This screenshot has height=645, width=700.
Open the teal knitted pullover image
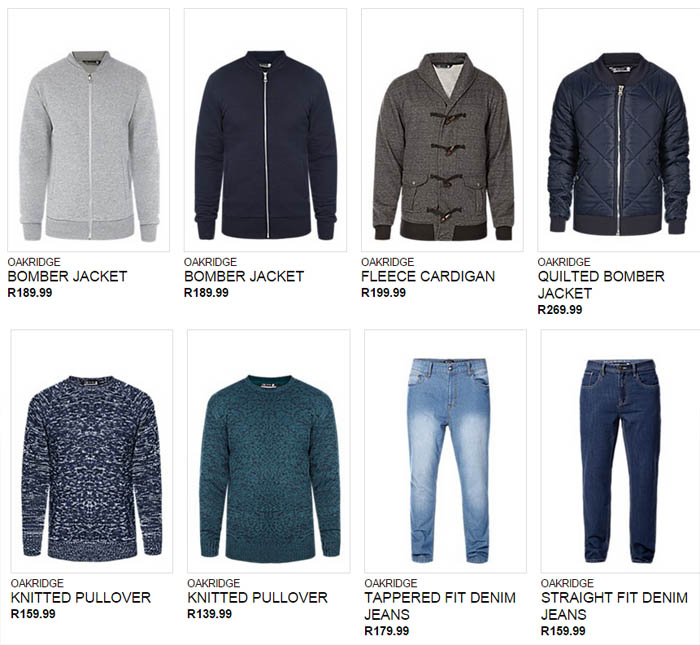click(x=268, y=451)
